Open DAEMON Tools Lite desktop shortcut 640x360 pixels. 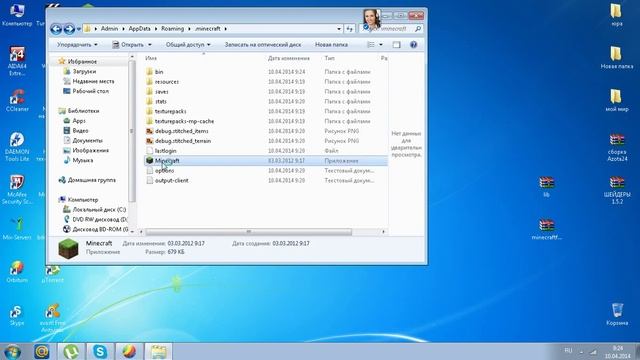(x=17, y=146)
